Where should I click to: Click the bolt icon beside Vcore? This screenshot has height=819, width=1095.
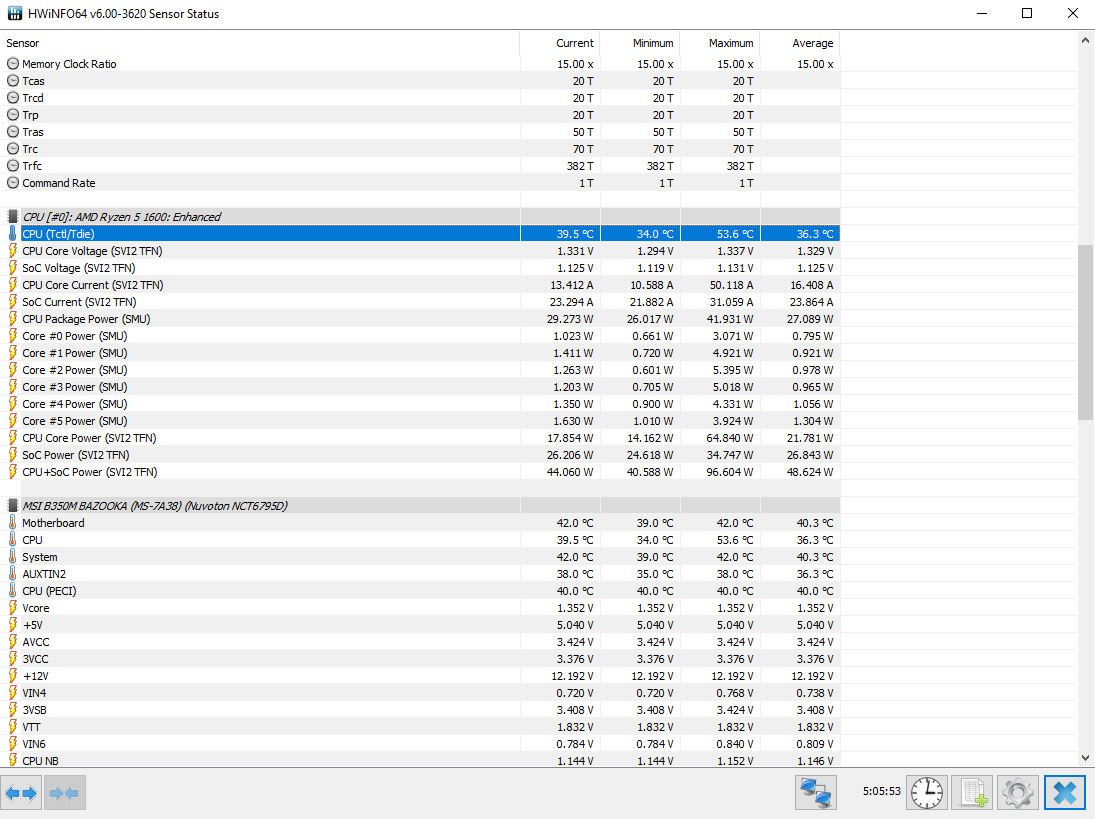[13, 608]
